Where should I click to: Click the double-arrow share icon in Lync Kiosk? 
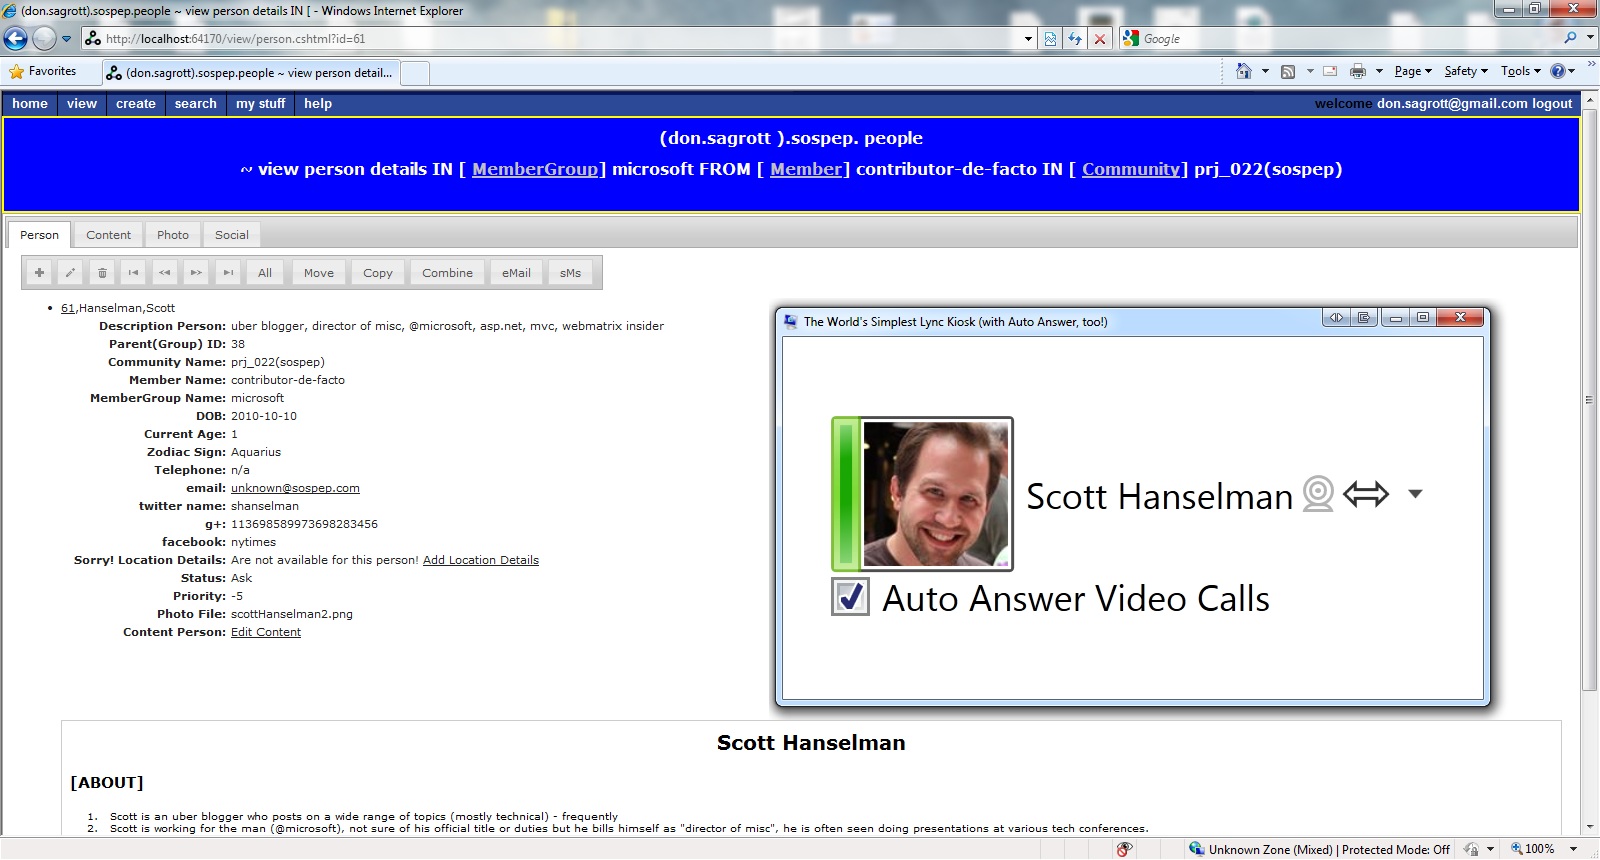click(1366, 494)
